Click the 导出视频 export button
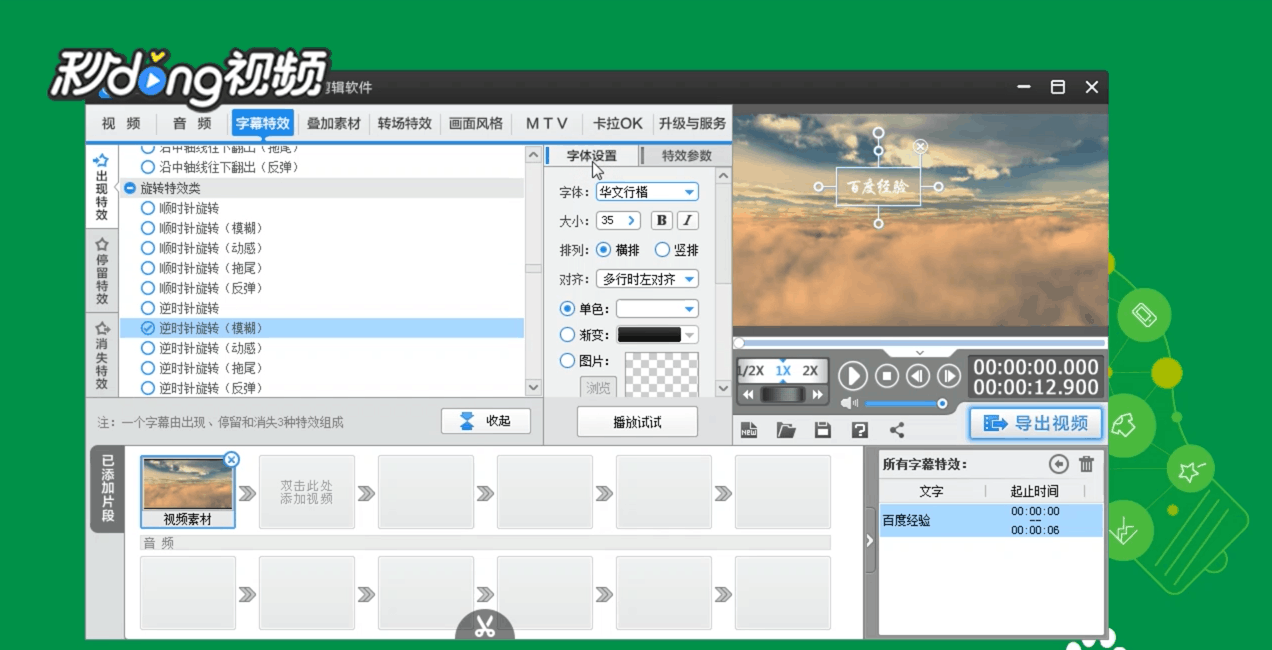This screenshot has height=650, width=1272. pos(1036,423)
